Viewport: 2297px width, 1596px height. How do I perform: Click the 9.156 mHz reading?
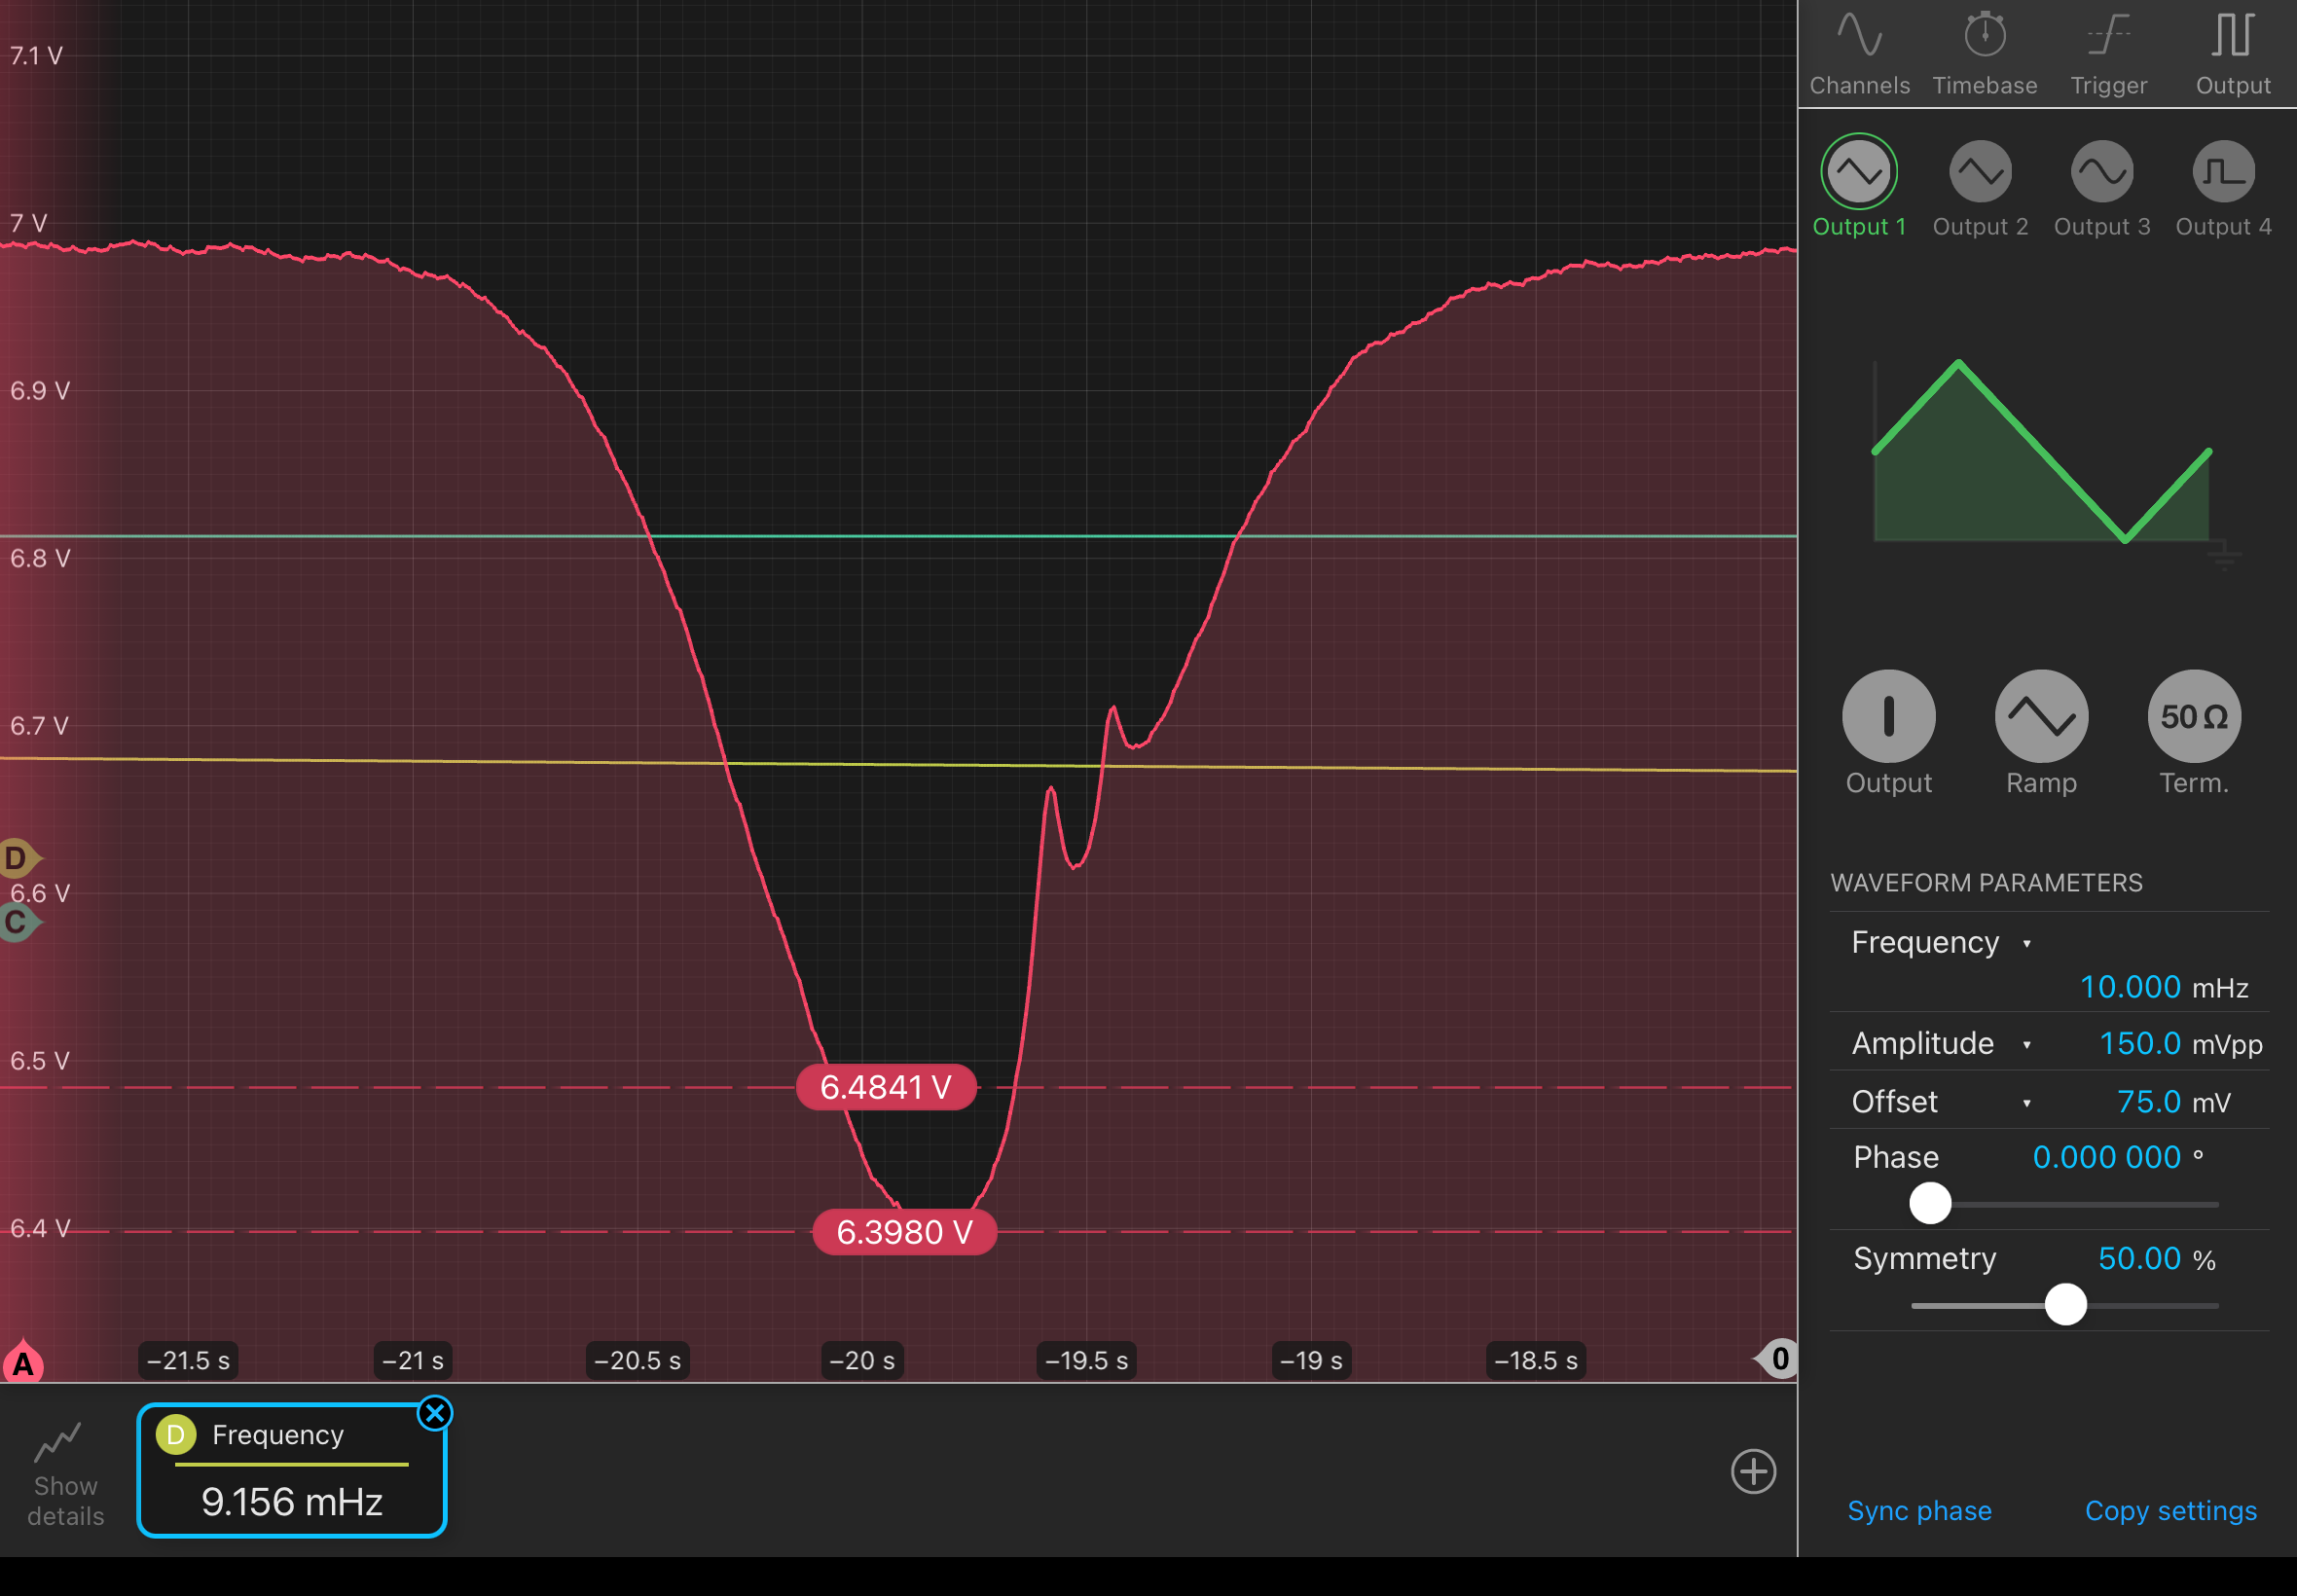(292, 1502)
